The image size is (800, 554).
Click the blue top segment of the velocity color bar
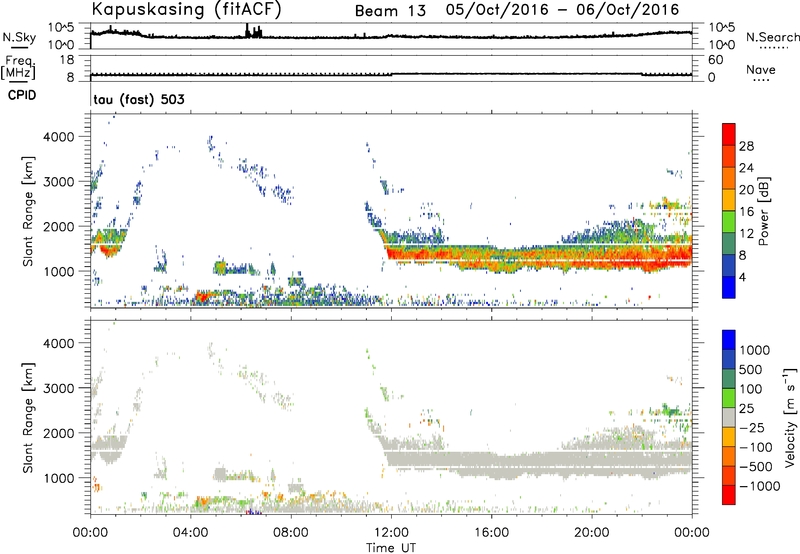click(x=729, y=340)
